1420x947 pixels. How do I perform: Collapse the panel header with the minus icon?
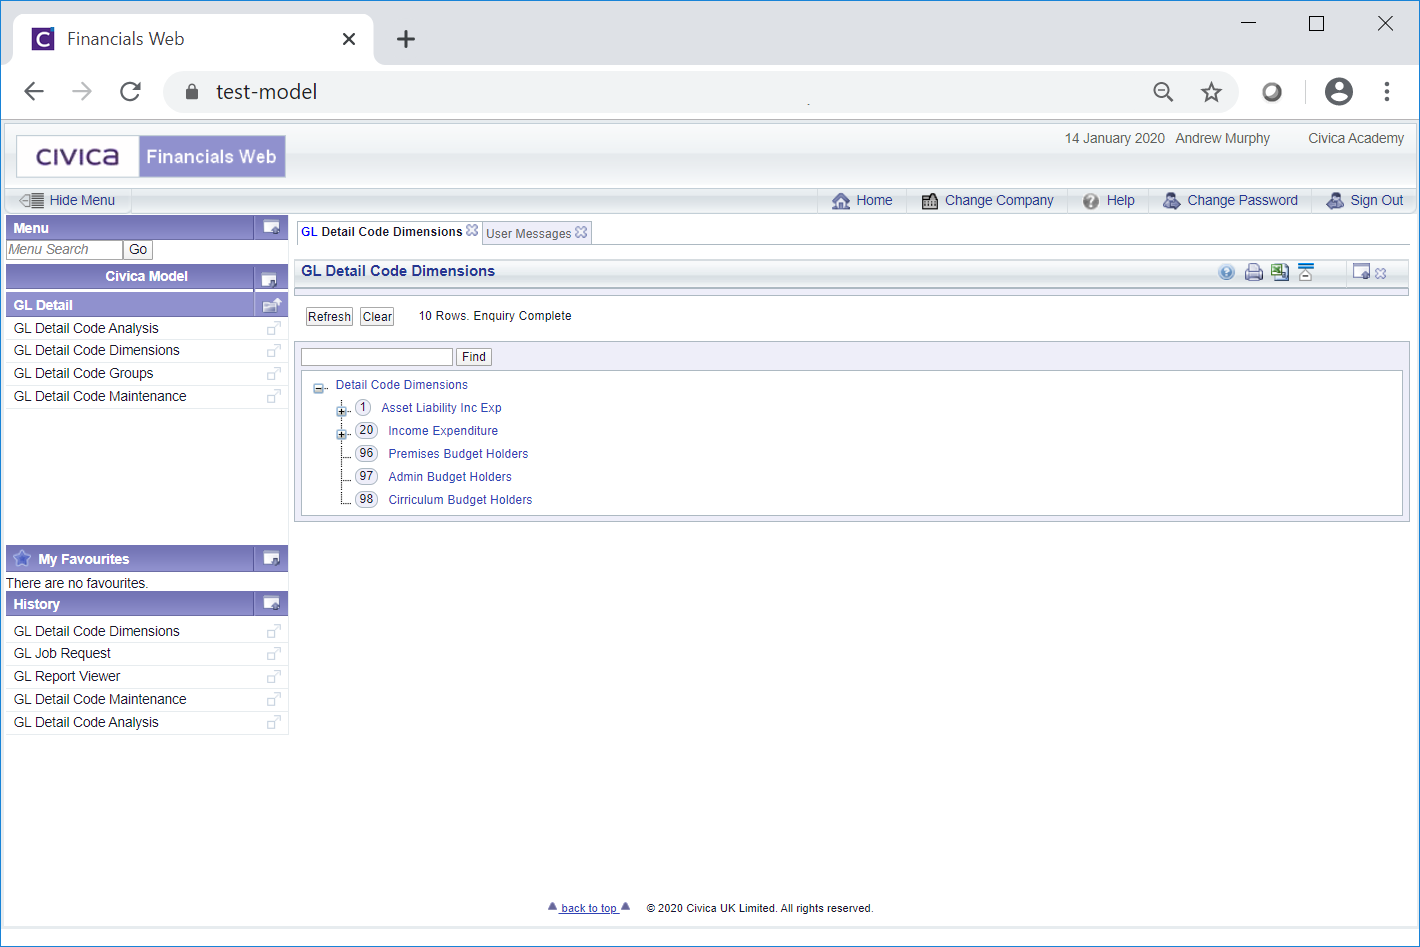[1306, 272]
